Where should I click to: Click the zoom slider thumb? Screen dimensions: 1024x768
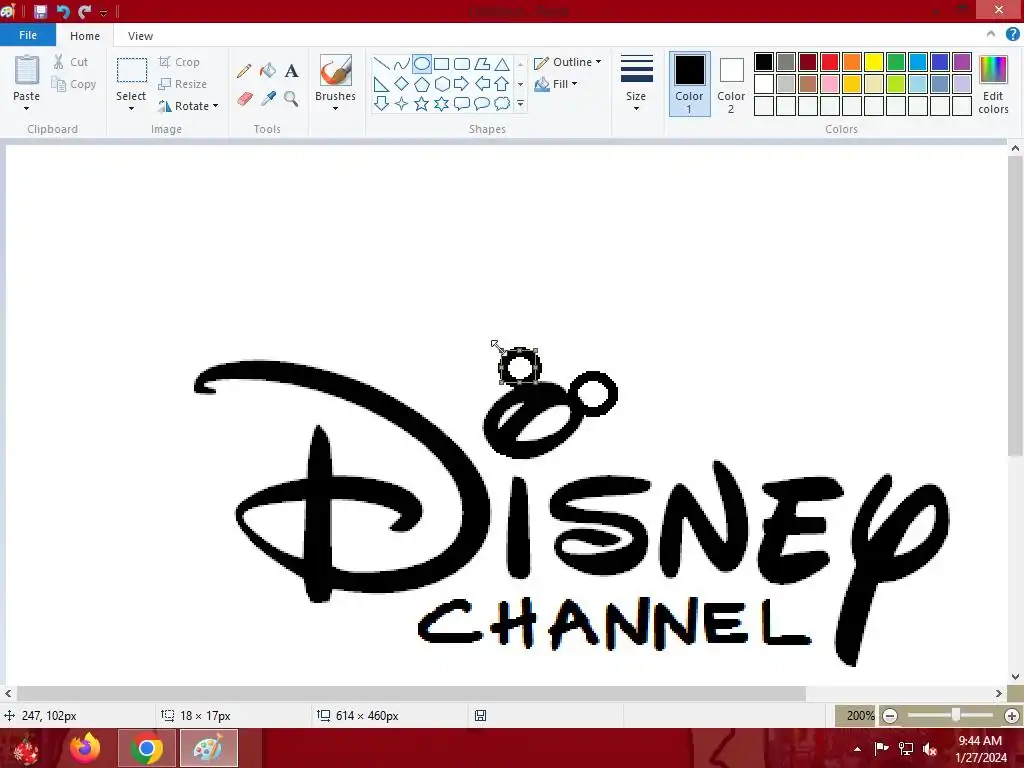pos(956,715)
